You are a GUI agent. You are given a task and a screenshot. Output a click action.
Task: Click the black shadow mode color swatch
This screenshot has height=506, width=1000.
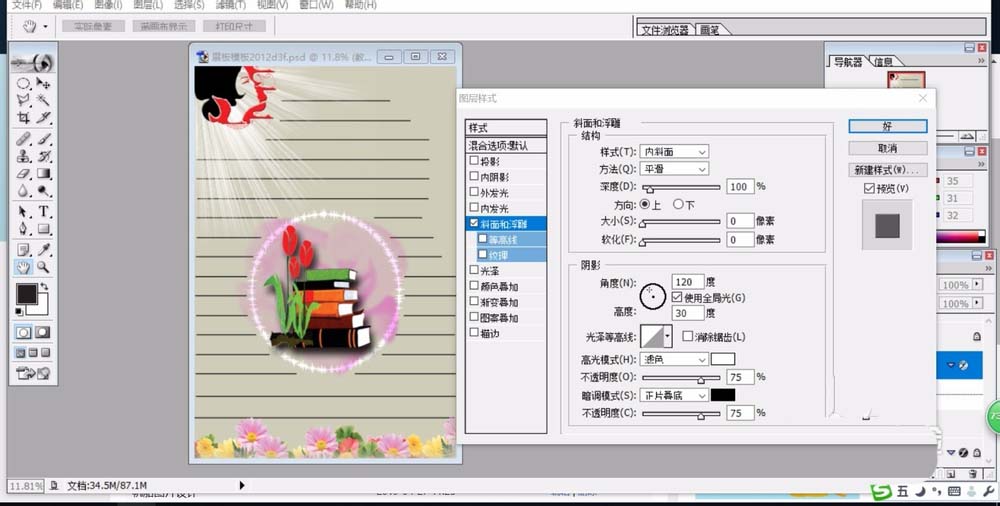723,395
